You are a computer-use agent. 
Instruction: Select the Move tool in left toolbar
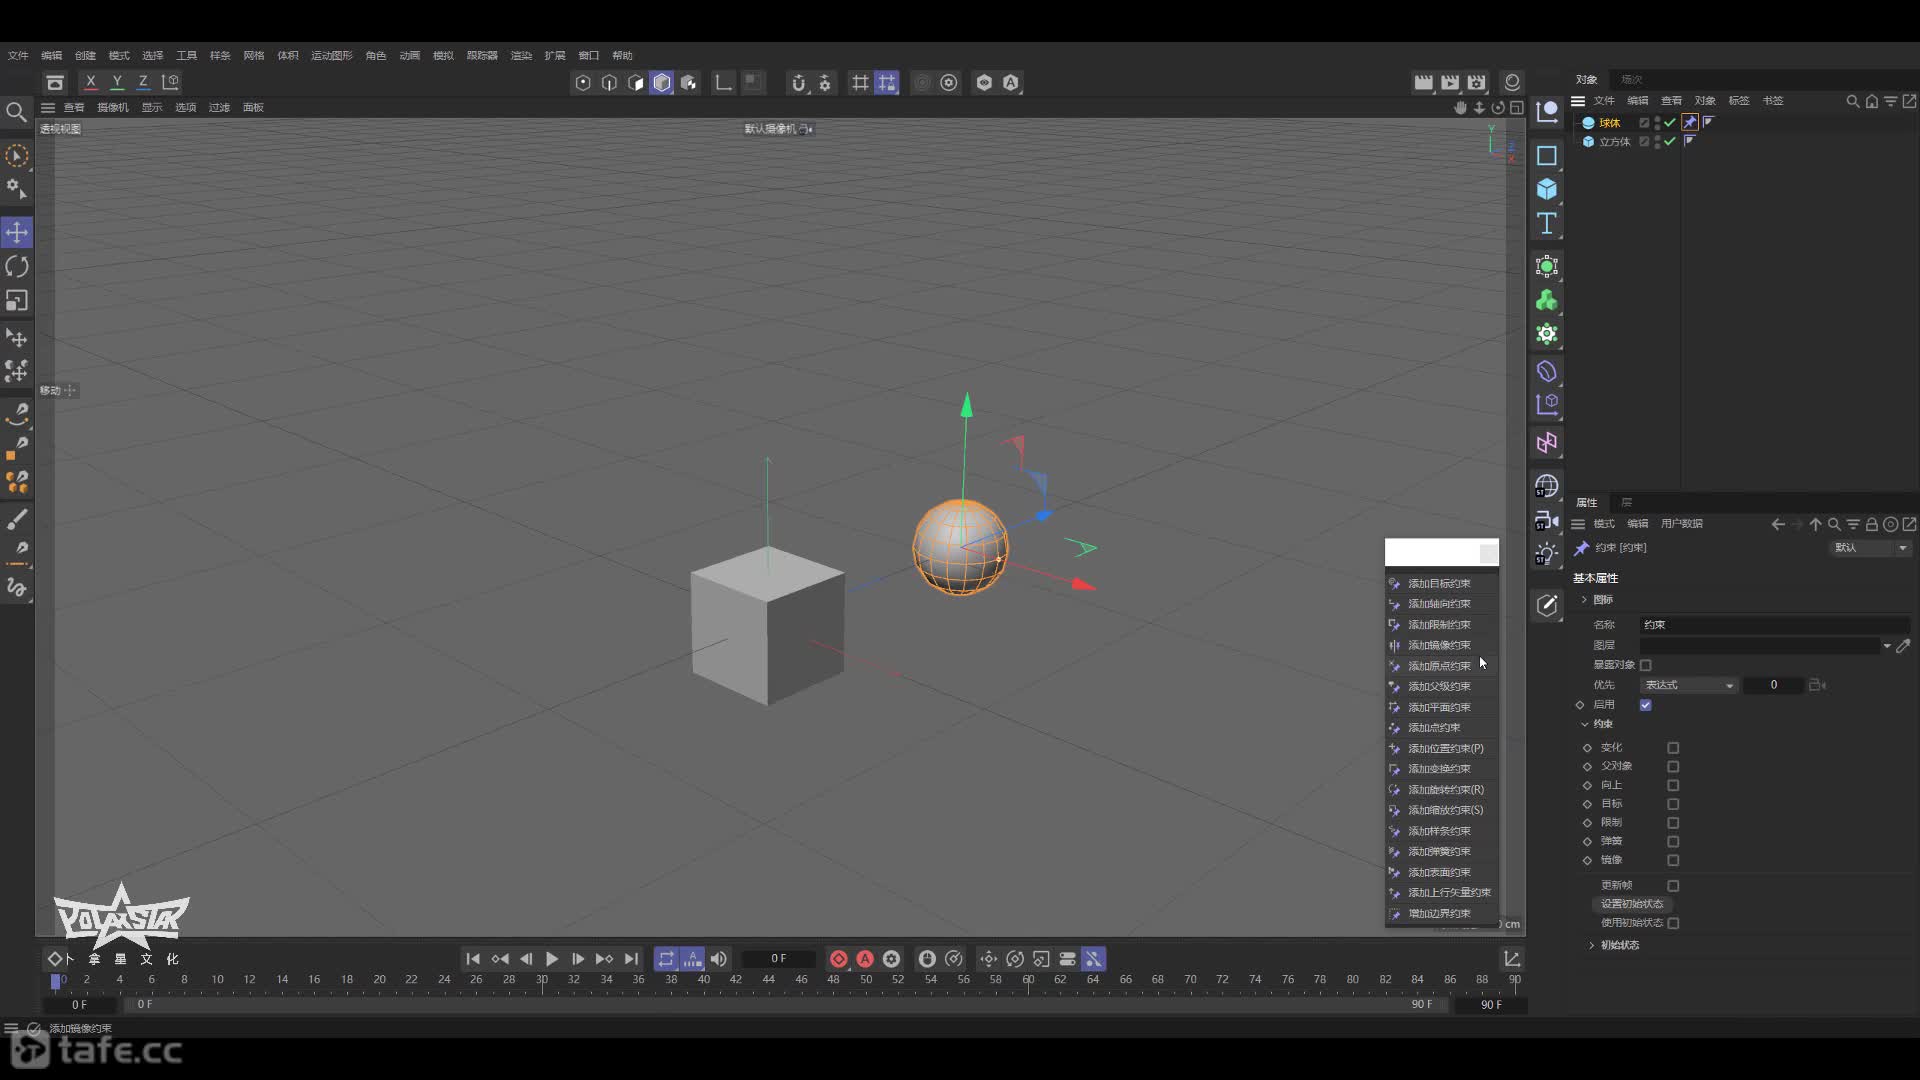17,232
